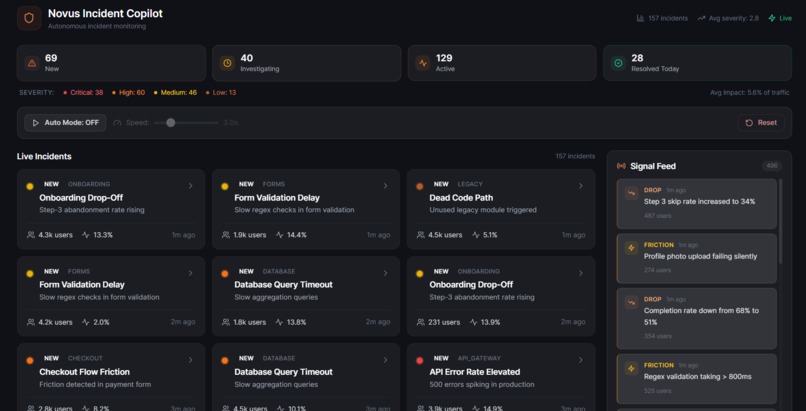Open the API Error Rate Elevated incident
806x411 pixels.
coord(501,377)
